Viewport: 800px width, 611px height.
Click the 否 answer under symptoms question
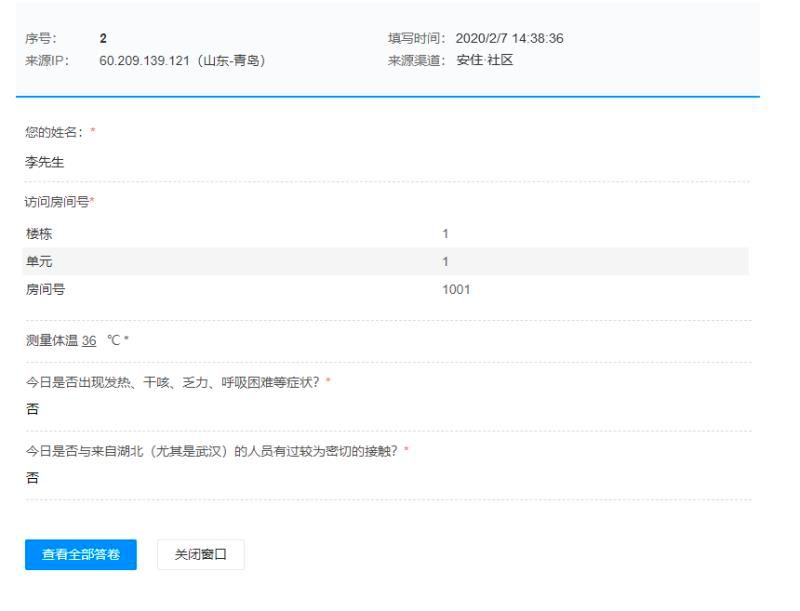point(32,409)
